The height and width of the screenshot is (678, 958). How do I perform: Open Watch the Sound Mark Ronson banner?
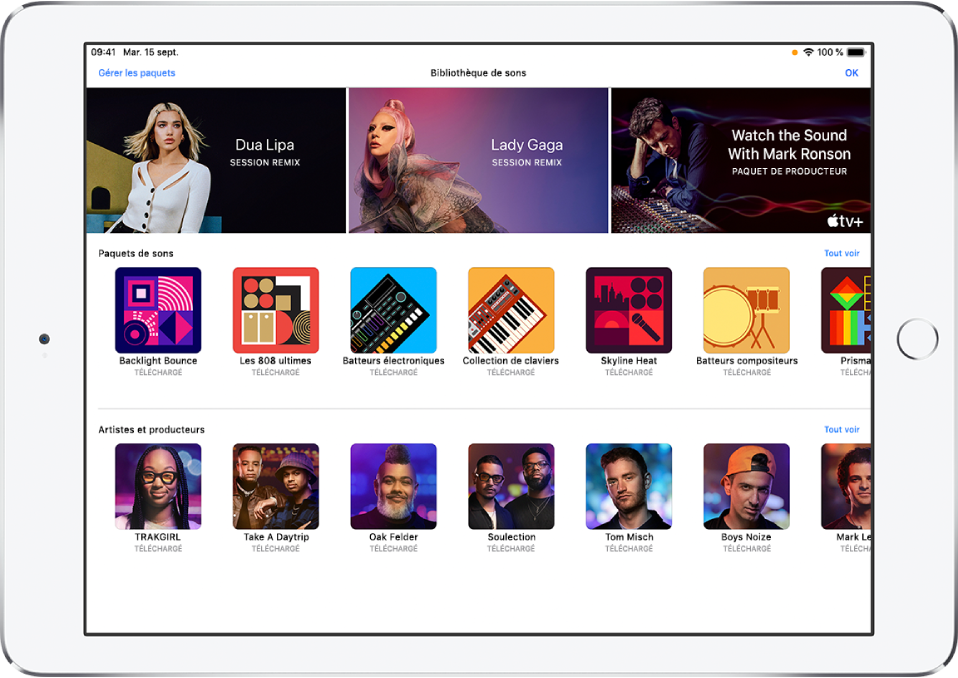click(x=741, y=161)
